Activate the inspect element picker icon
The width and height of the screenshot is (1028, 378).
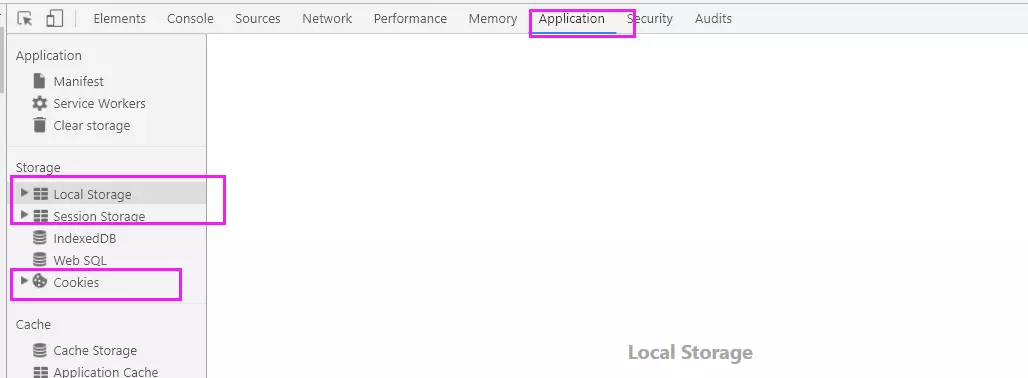(x=25, y=19)
